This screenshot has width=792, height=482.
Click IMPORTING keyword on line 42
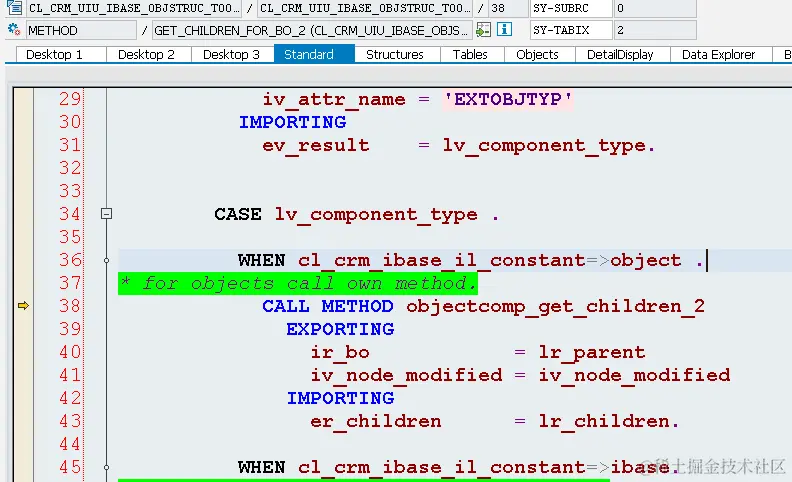pyautogui.click(x=340, y=398)
